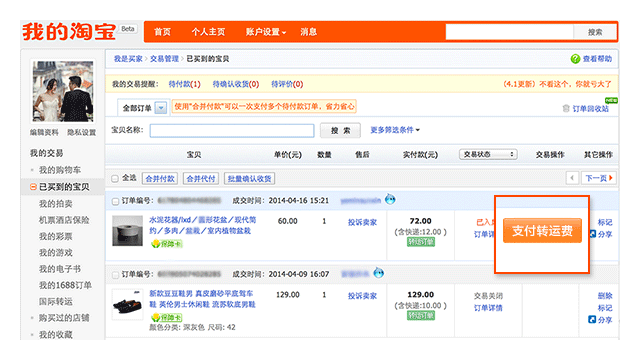The height and width of the screenshot is (360, 640).
Task: Click 删除 on the shoes order
Action: pyautogui.click(x=605, y=296)
